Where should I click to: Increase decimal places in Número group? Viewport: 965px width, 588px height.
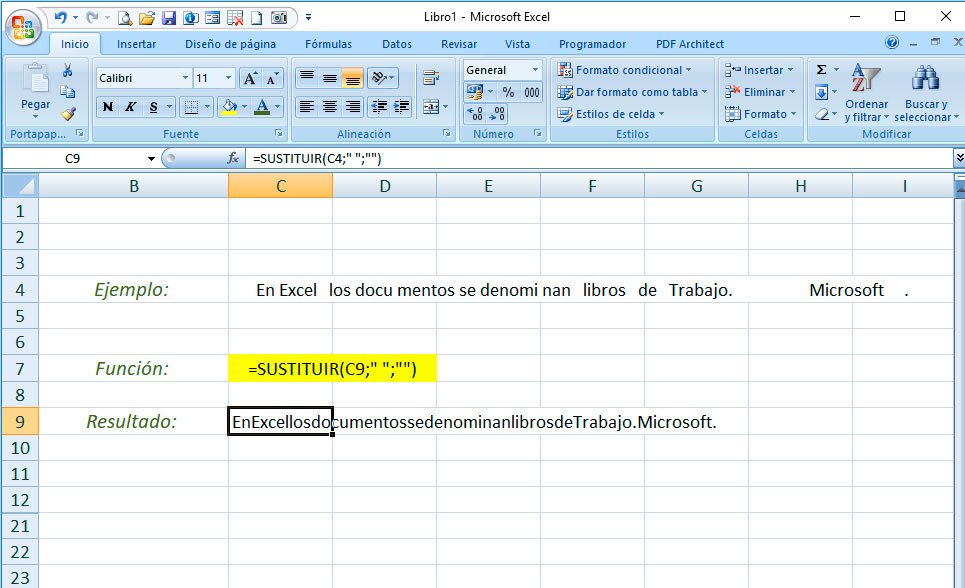tap(474, 113)
